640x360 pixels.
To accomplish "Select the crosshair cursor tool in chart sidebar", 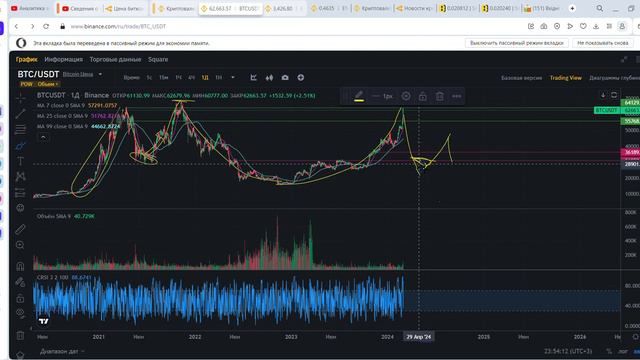I will pyautogui.click(x=20, y=98).
